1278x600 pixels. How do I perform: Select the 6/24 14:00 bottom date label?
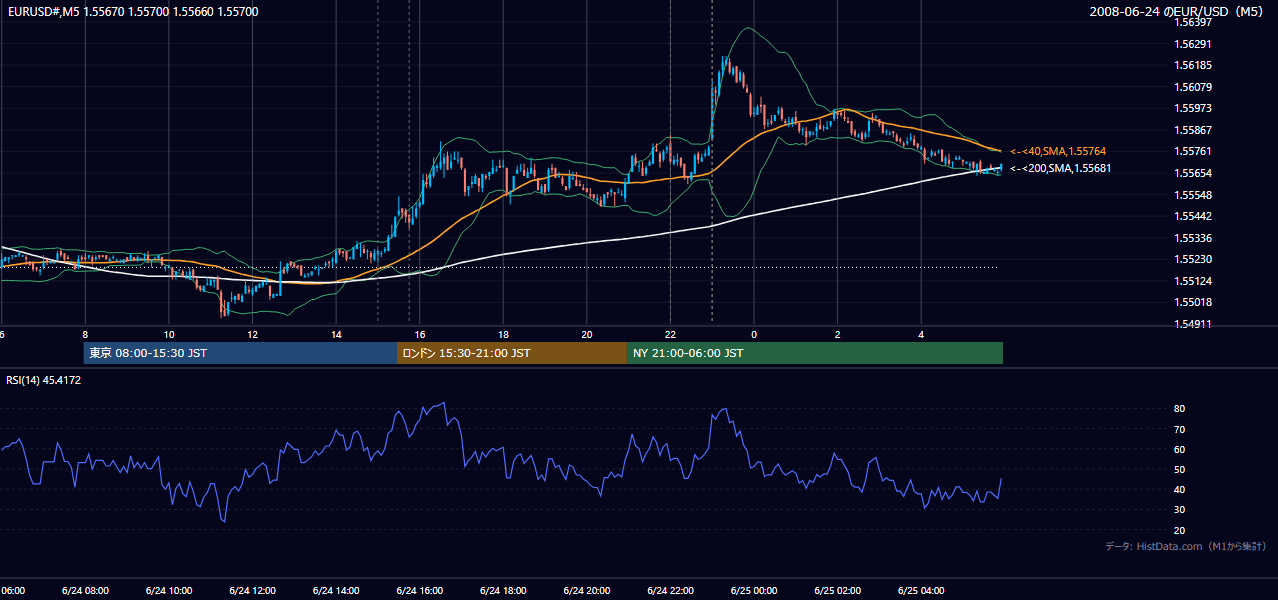click(x=335, y=591)
